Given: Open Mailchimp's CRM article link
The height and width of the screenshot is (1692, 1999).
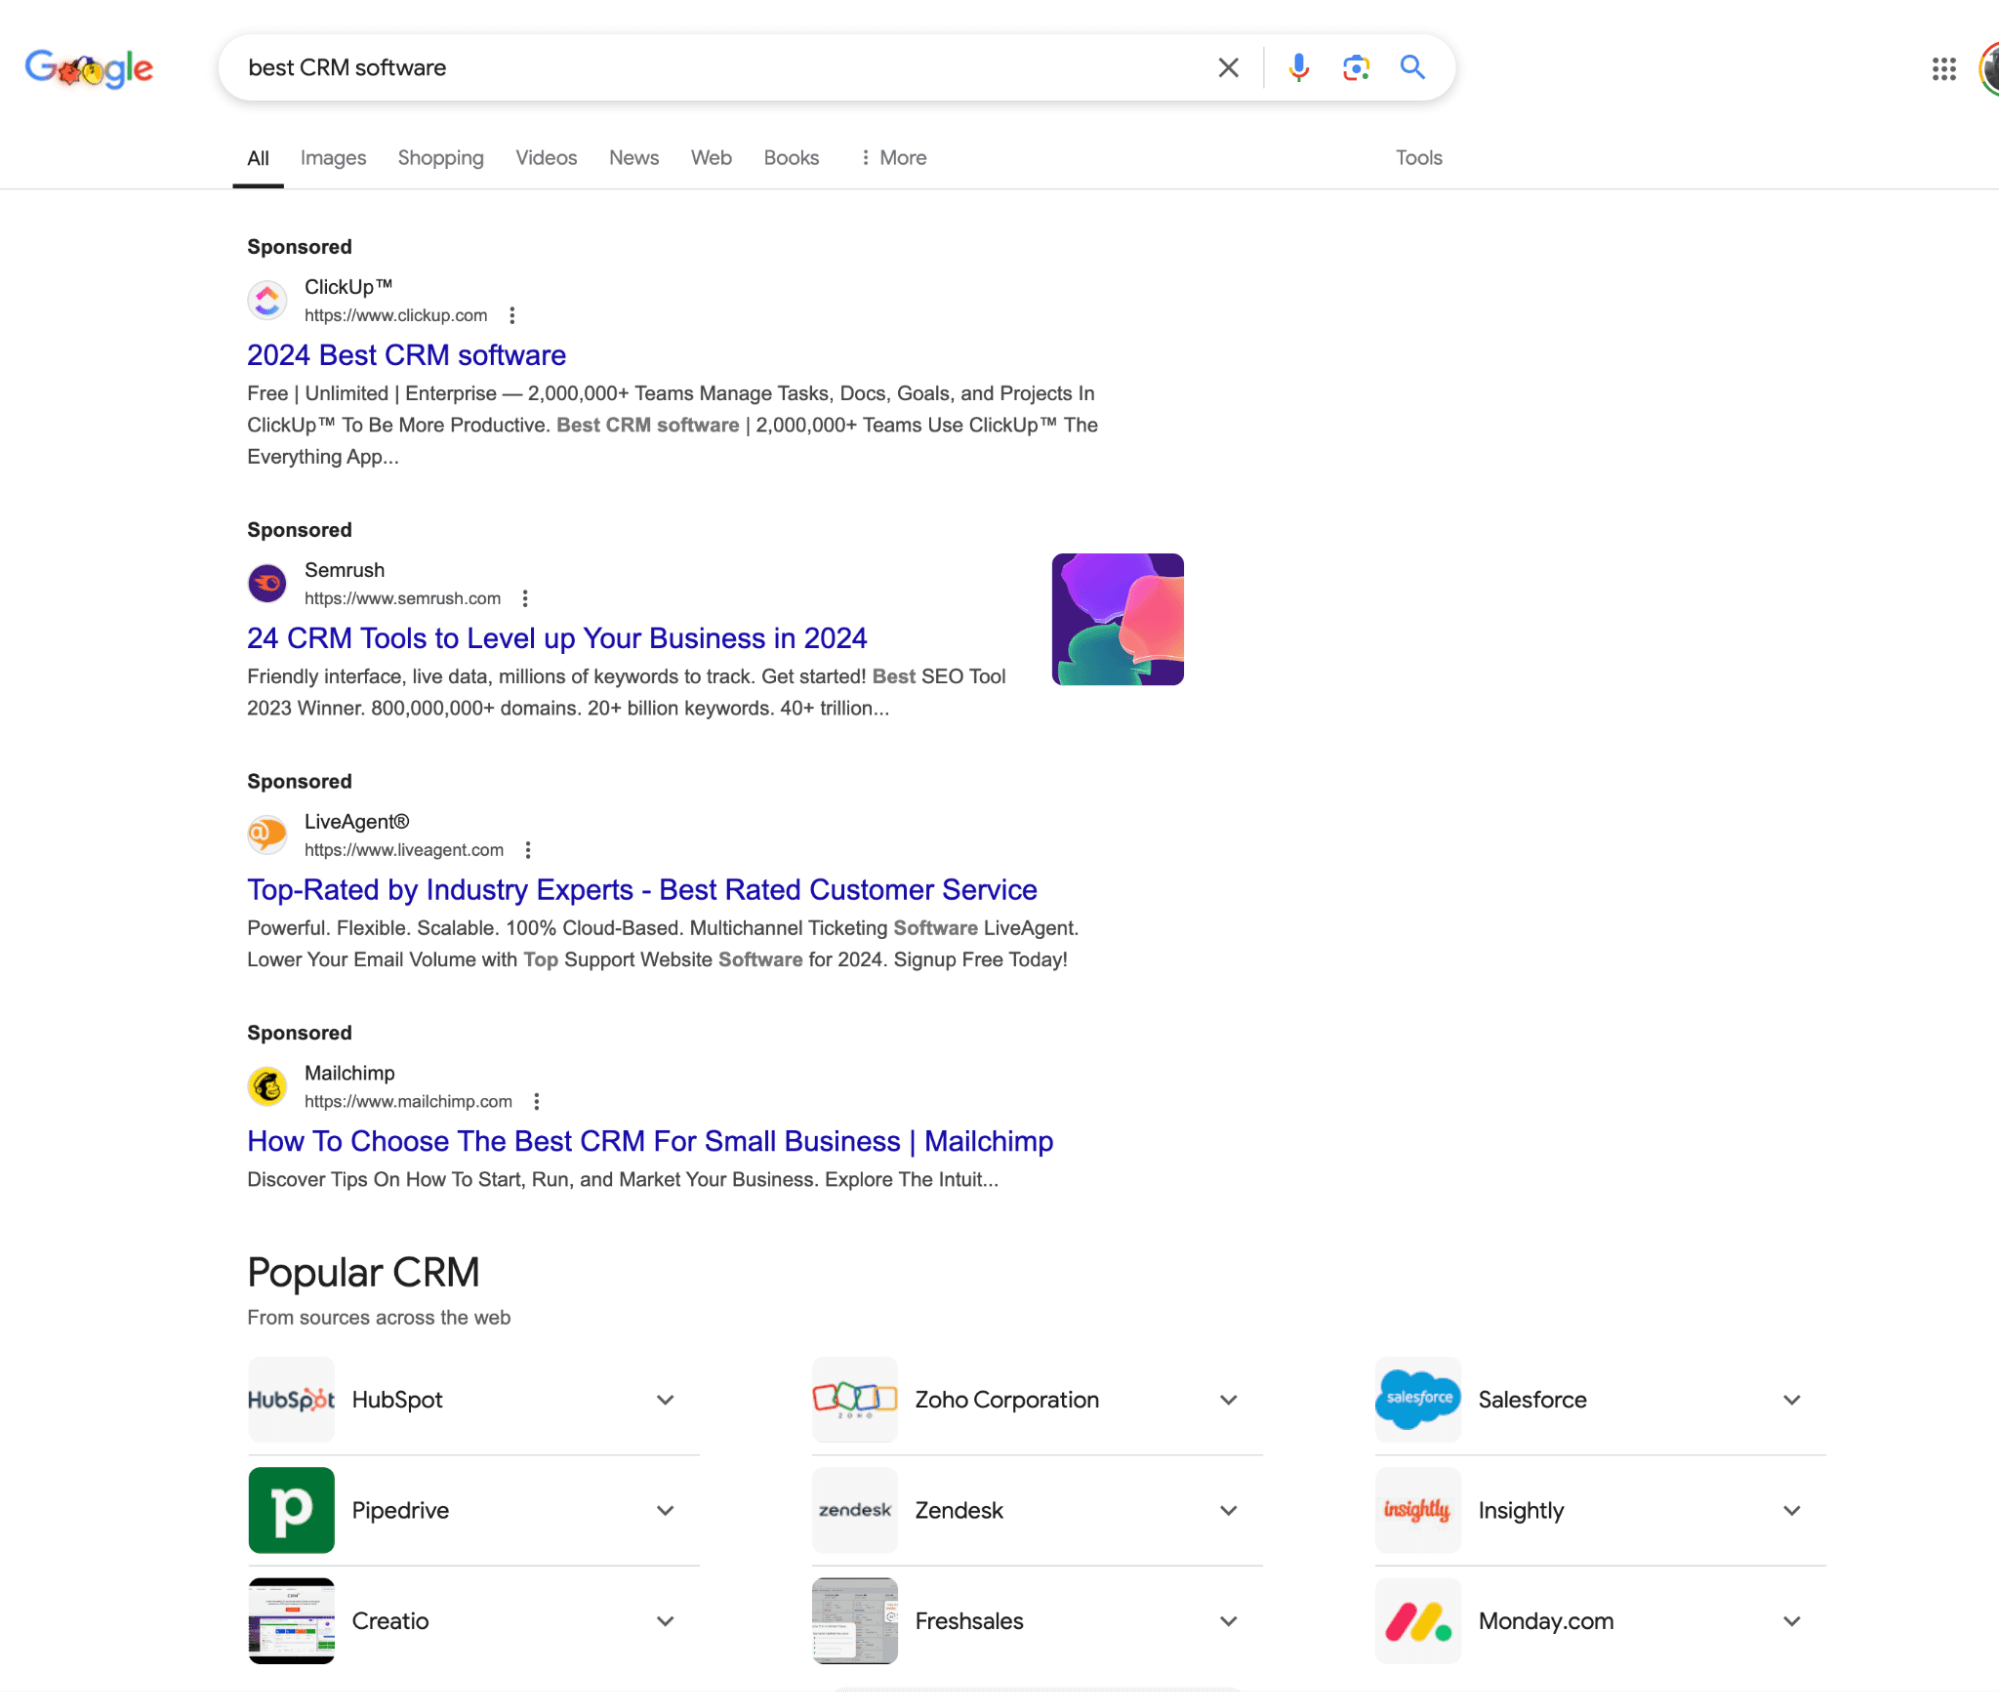Looking at the screenshot, I should point(649,1141).
